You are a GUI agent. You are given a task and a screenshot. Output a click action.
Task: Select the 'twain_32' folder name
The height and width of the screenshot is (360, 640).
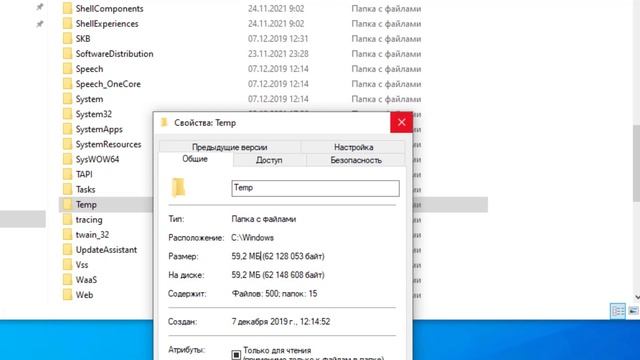click(92, 235)
